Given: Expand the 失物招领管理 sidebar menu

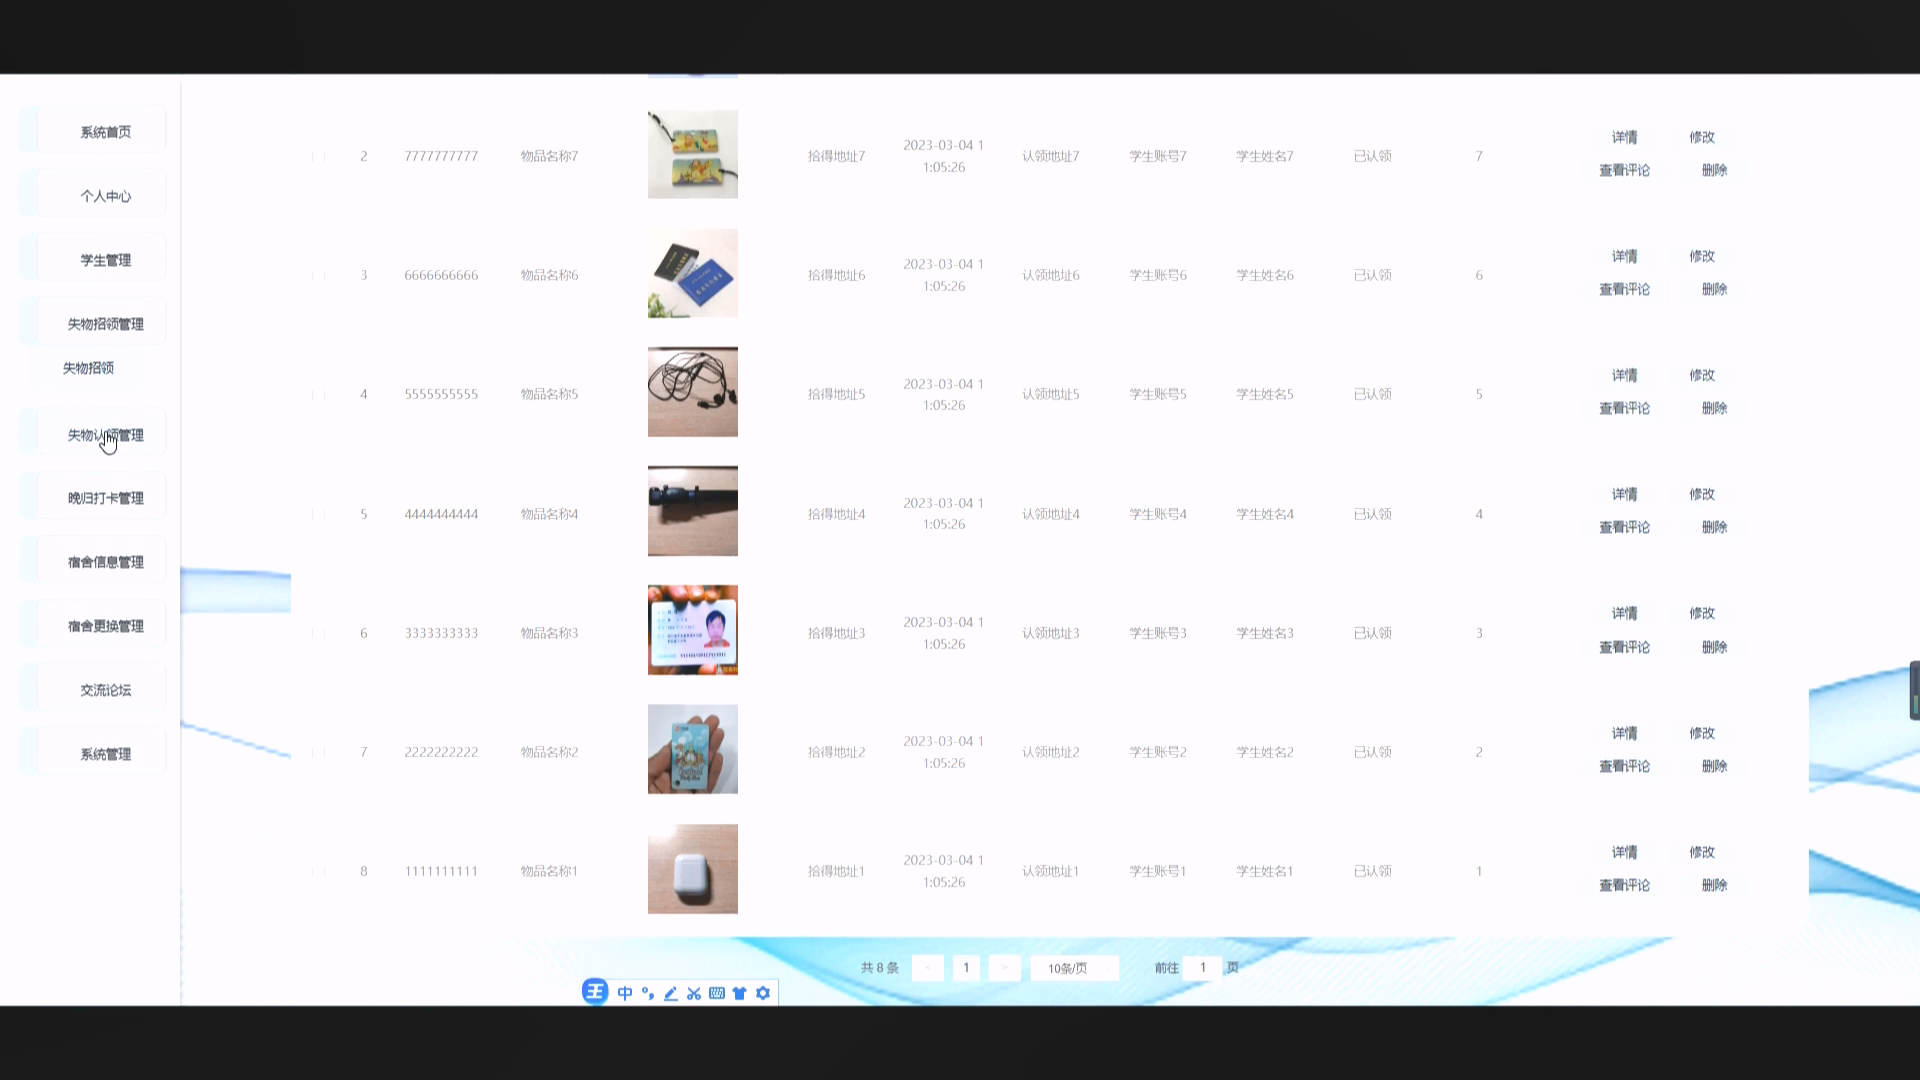Looking at the screenshot, I should (x=105, y=324).
